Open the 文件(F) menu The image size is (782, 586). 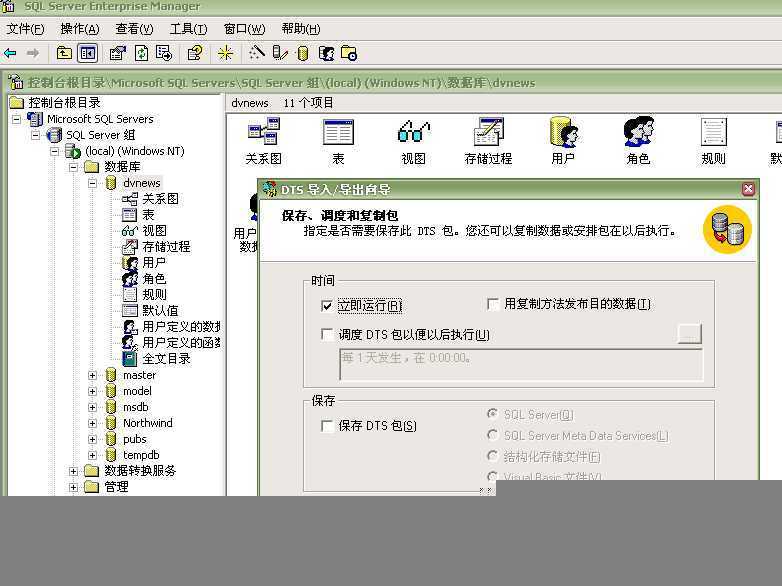pos(25,29)
